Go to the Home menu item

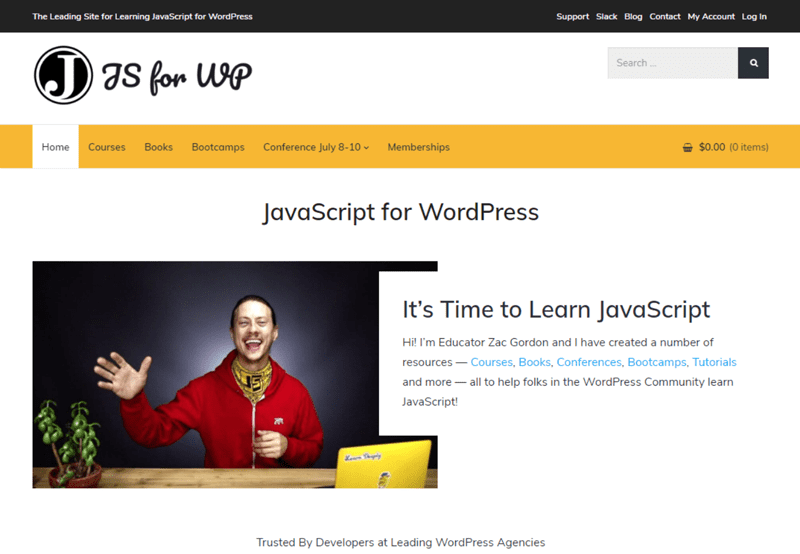[56, 147]
